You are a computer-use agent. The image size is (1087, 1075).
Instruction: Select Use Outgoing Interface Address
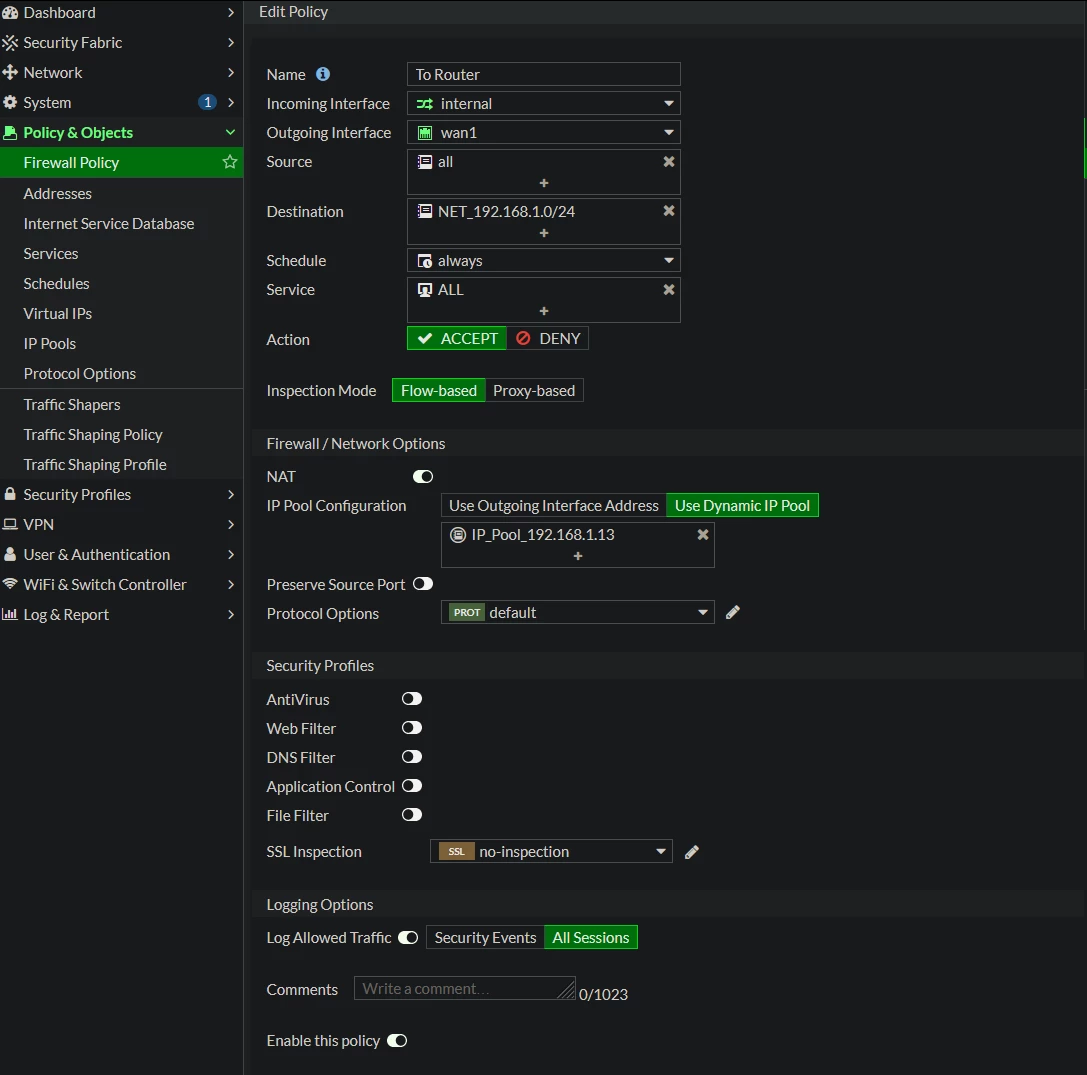(554, 506)
